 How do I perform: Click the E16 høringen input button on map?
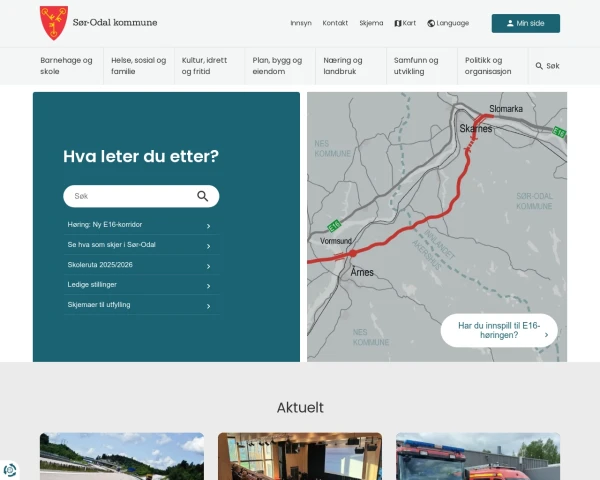pos(499,330)
